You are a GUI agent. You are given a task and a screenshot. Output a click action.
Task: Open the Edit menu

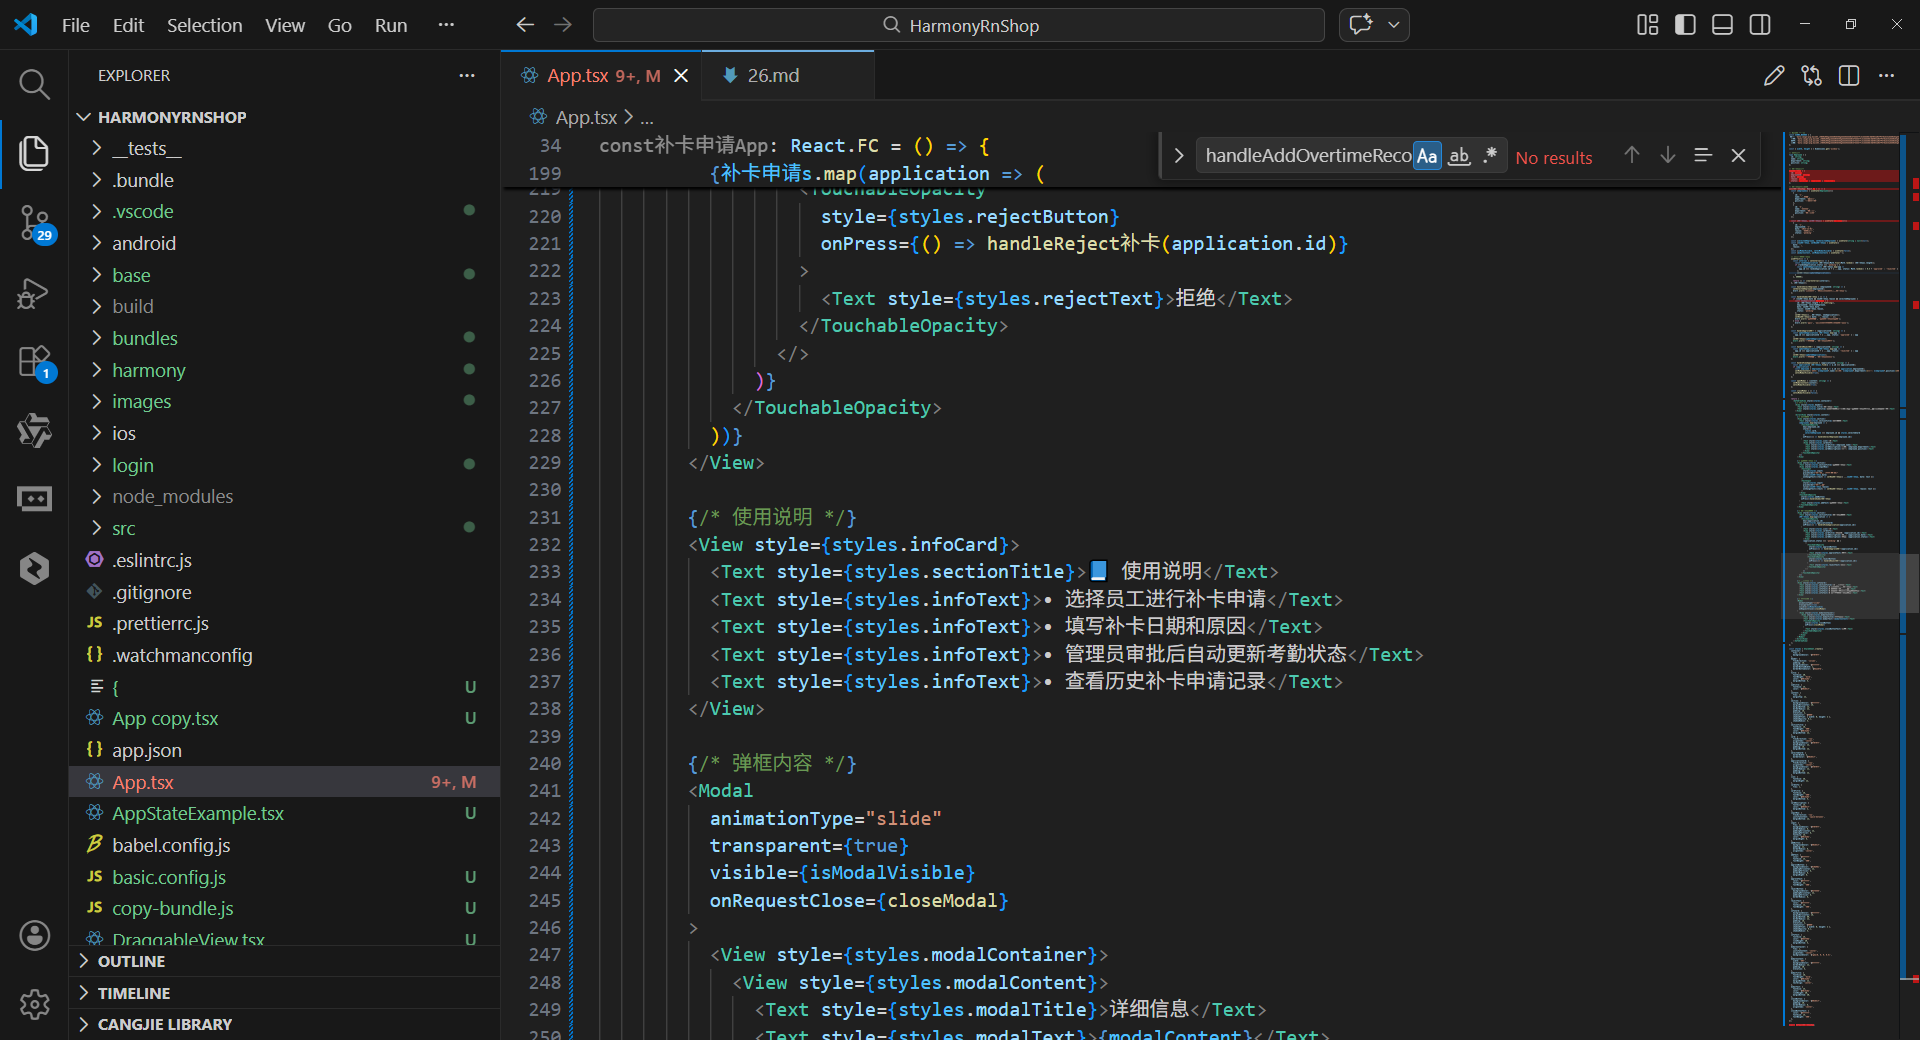128,25
